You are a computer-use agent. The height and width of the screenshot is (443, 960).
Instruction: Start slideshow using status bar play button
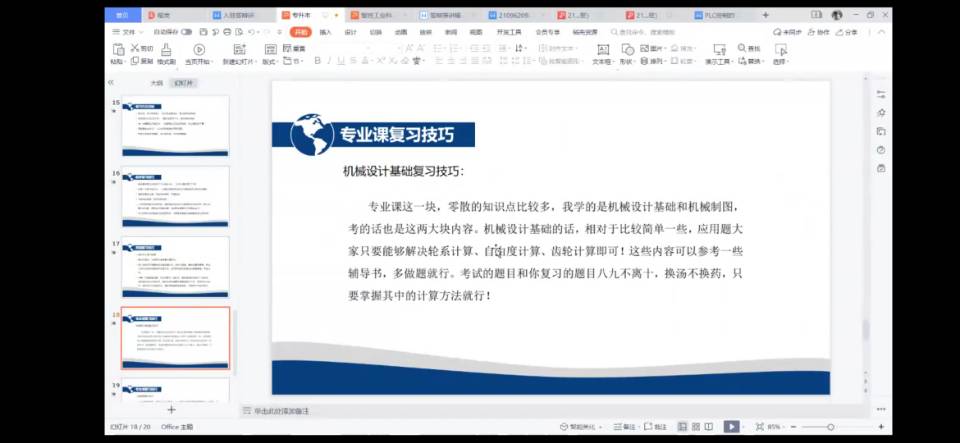[732, 427]
